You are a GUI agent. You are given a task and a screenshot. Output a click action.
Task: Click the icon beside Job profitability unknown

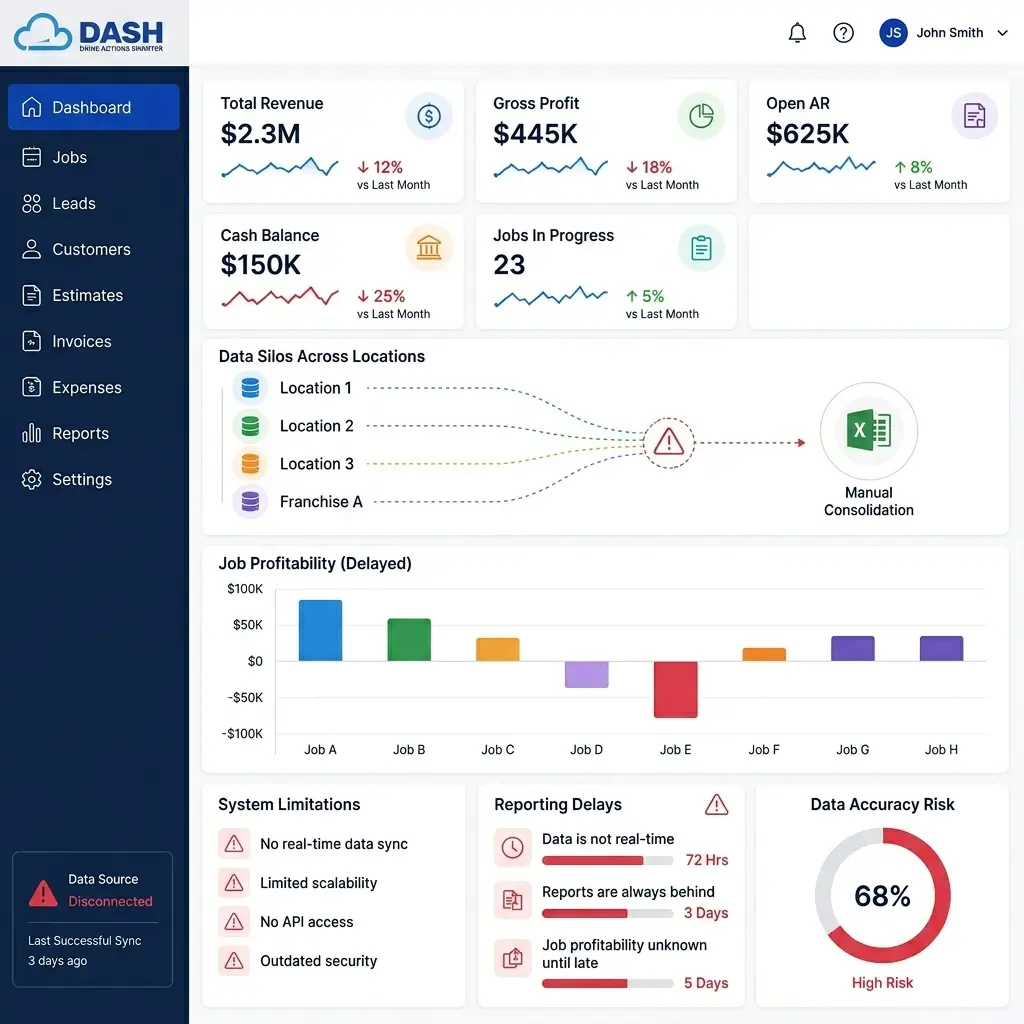(x=513, y=958)
